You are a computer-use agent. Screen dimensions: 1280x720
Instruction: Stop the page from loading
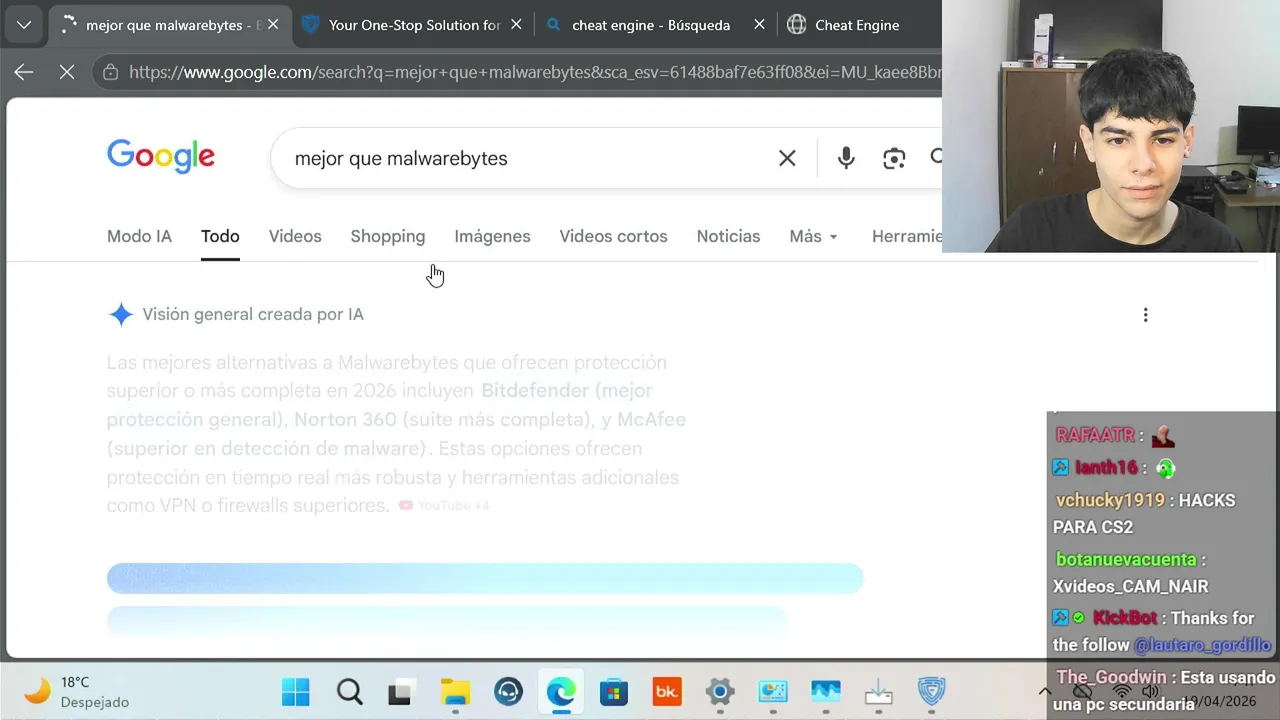coord(66,72)
